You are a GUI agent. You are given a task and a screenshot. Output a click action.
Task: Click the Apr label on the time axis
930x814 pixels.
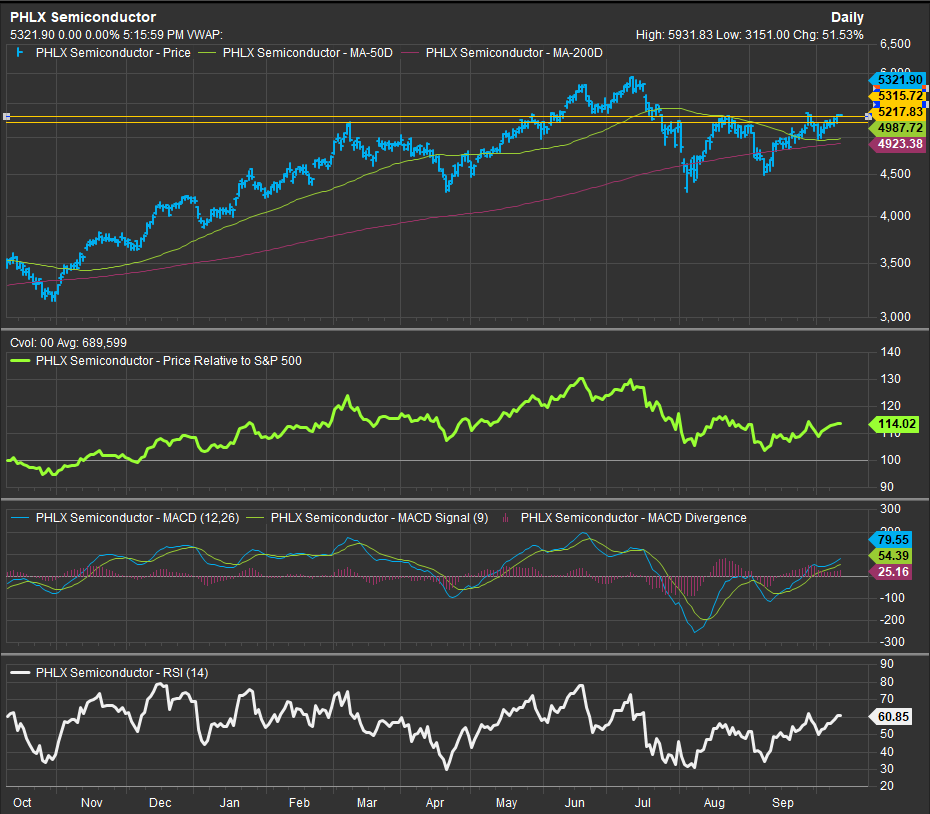point(435,803)
